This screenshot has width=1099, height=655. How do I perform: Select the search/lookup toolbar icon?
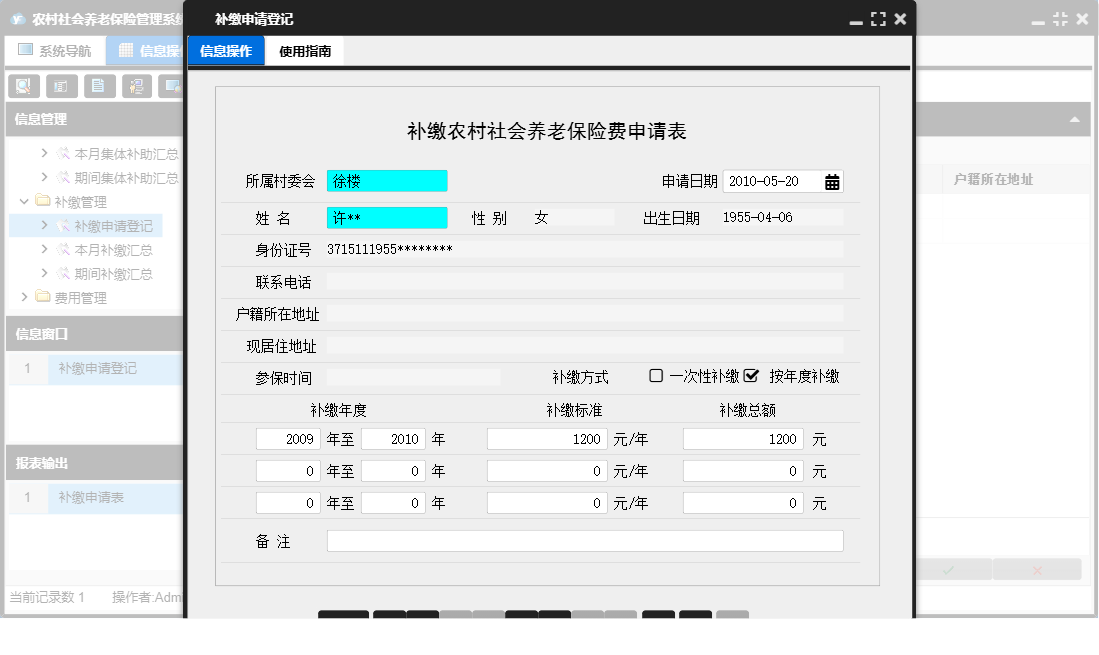(22, 86)
